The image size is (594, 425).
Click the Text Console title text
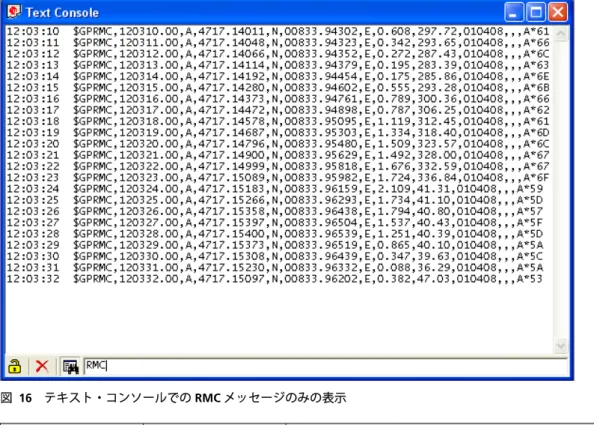coord(62,12)
